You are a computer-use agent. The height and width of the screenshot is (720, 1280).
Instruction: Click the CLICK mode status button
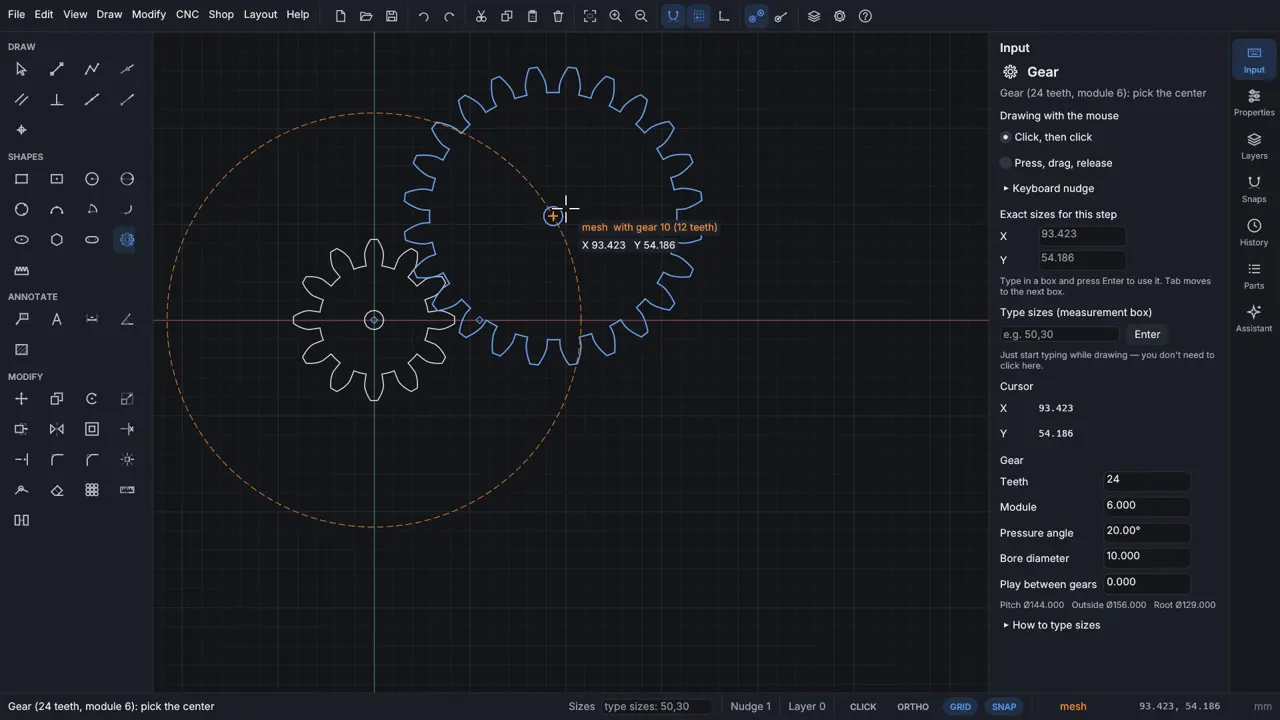(863, 707)
